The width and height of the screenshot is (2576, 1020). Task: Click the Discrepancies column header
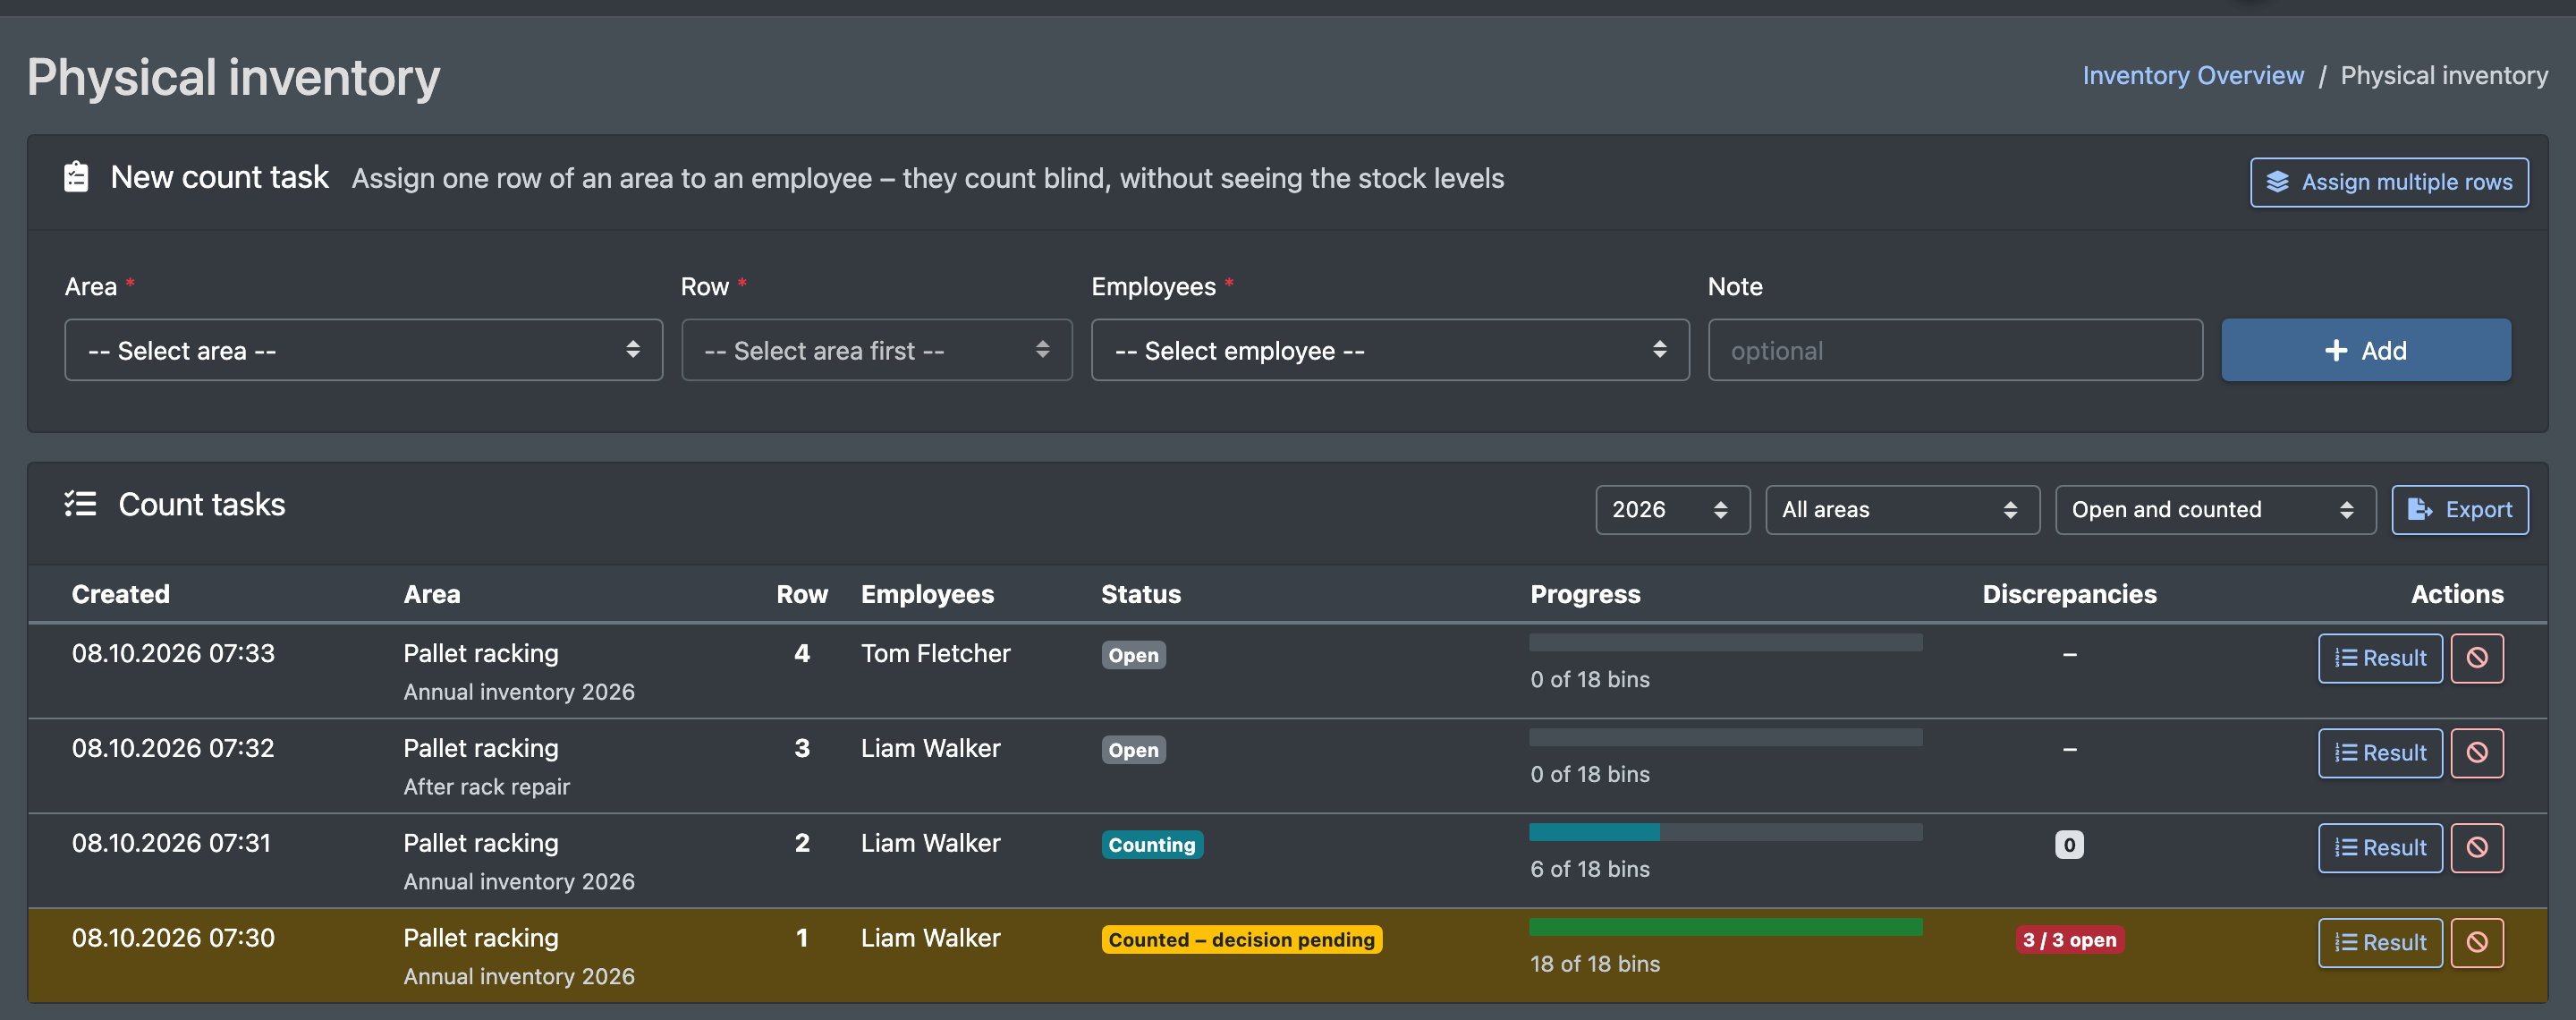click(x=2069, y=594)
